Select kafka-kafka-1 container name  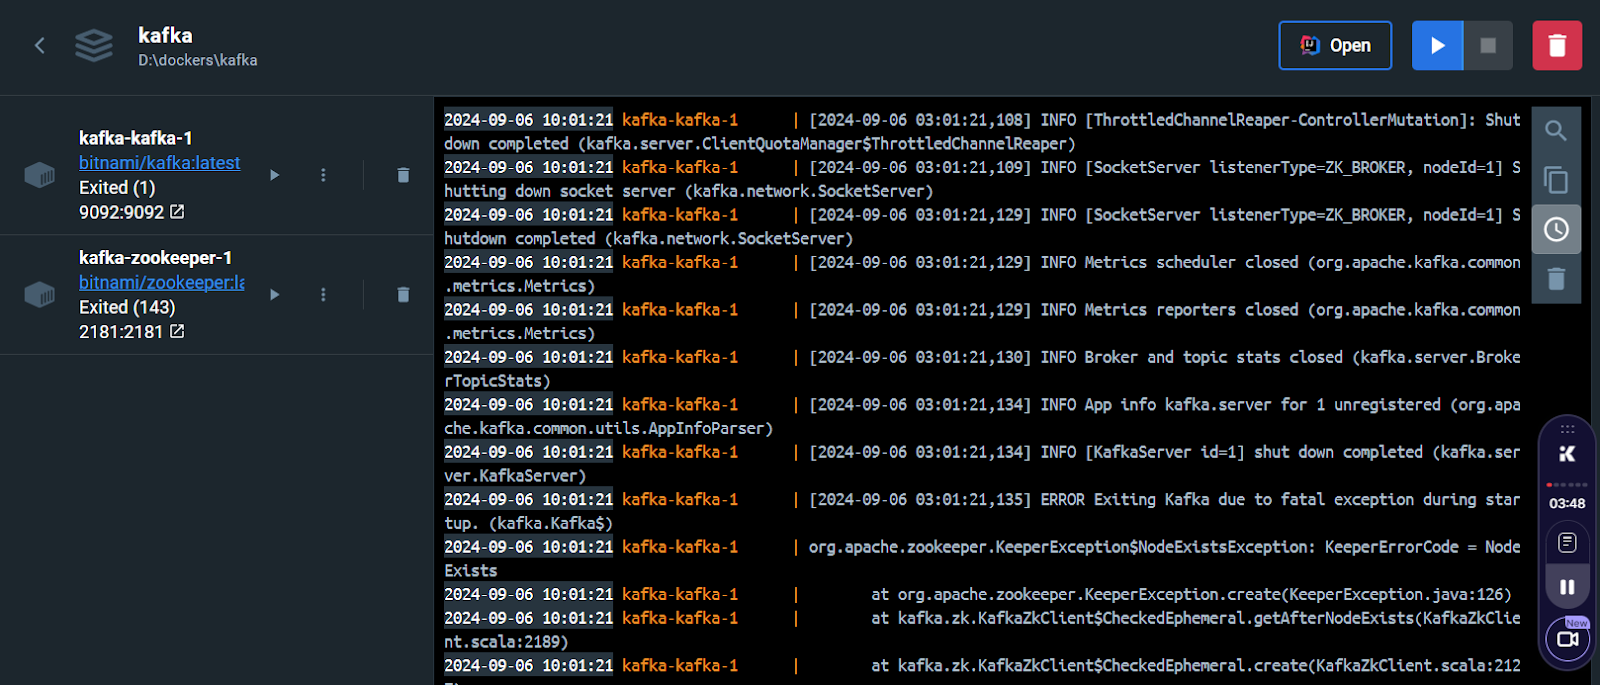[x=136, y=138]
